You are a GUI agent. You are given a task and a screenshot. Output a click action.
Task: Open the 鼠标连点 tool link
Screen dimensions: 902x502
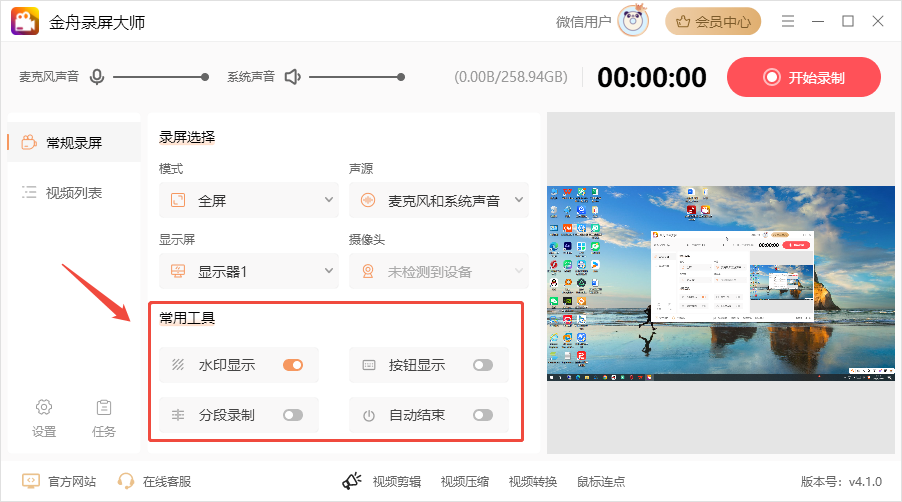(x=601, y=481)
